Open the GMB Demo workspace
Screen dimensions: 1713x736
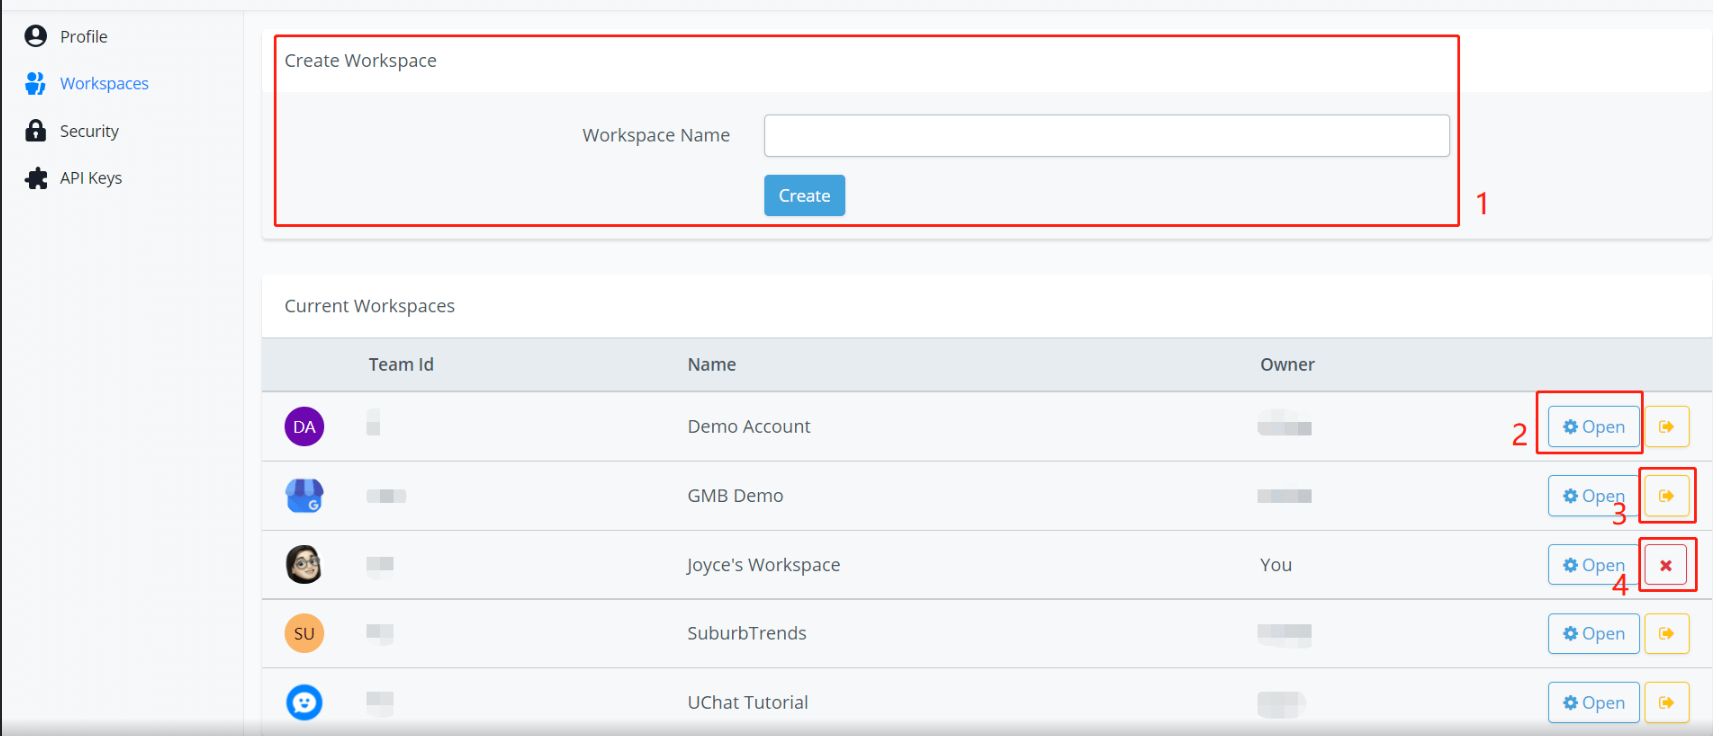tap(1593, 496)
